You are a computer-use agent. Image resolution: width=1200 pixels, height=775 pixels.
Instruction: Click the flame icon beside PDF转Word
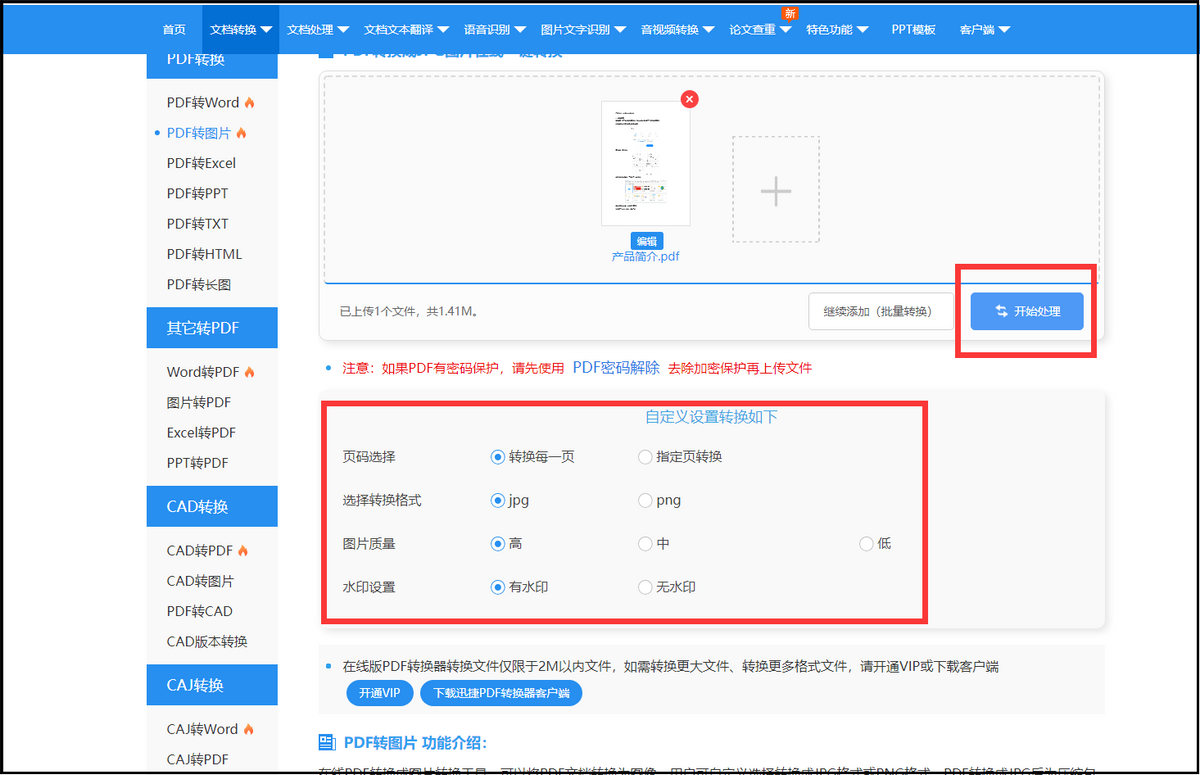tap(250, 103)
